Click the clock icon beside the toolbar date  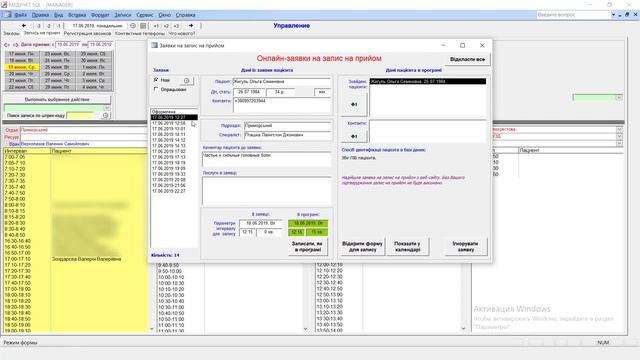(x=133, y=26)
